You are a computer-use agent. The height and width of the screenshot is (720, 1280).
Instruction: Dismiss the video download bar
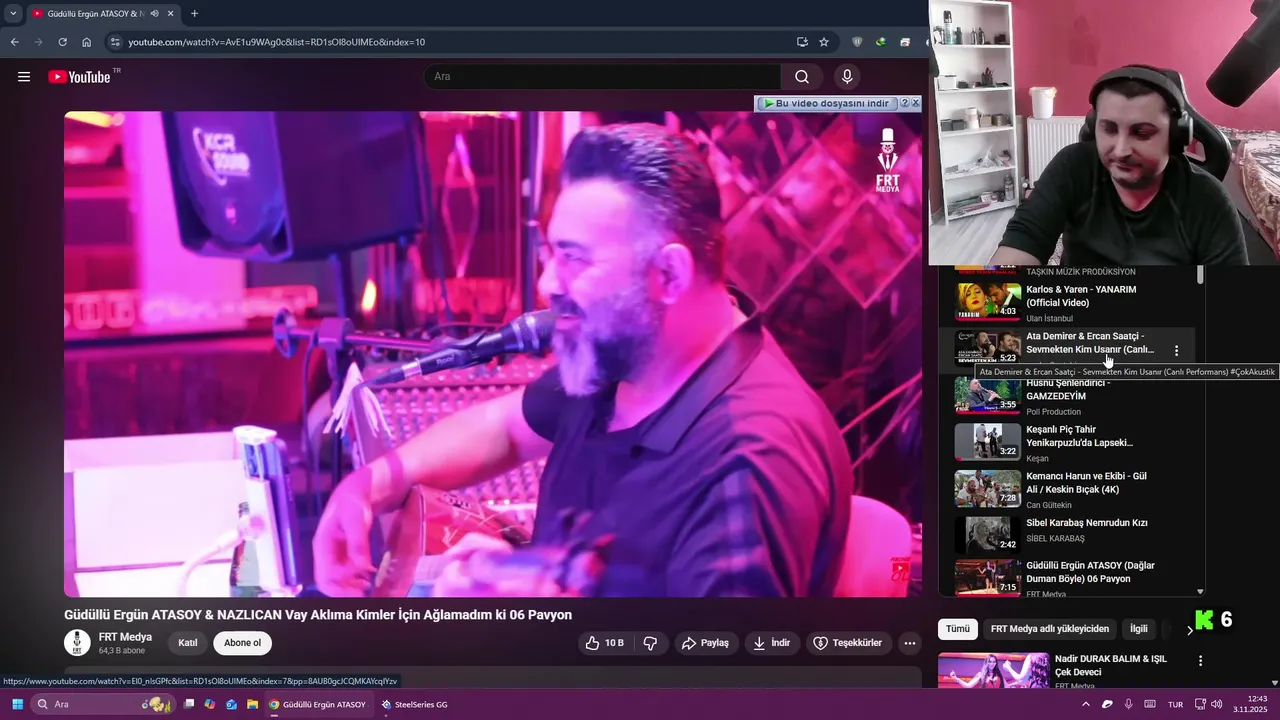tap(915, 103)
